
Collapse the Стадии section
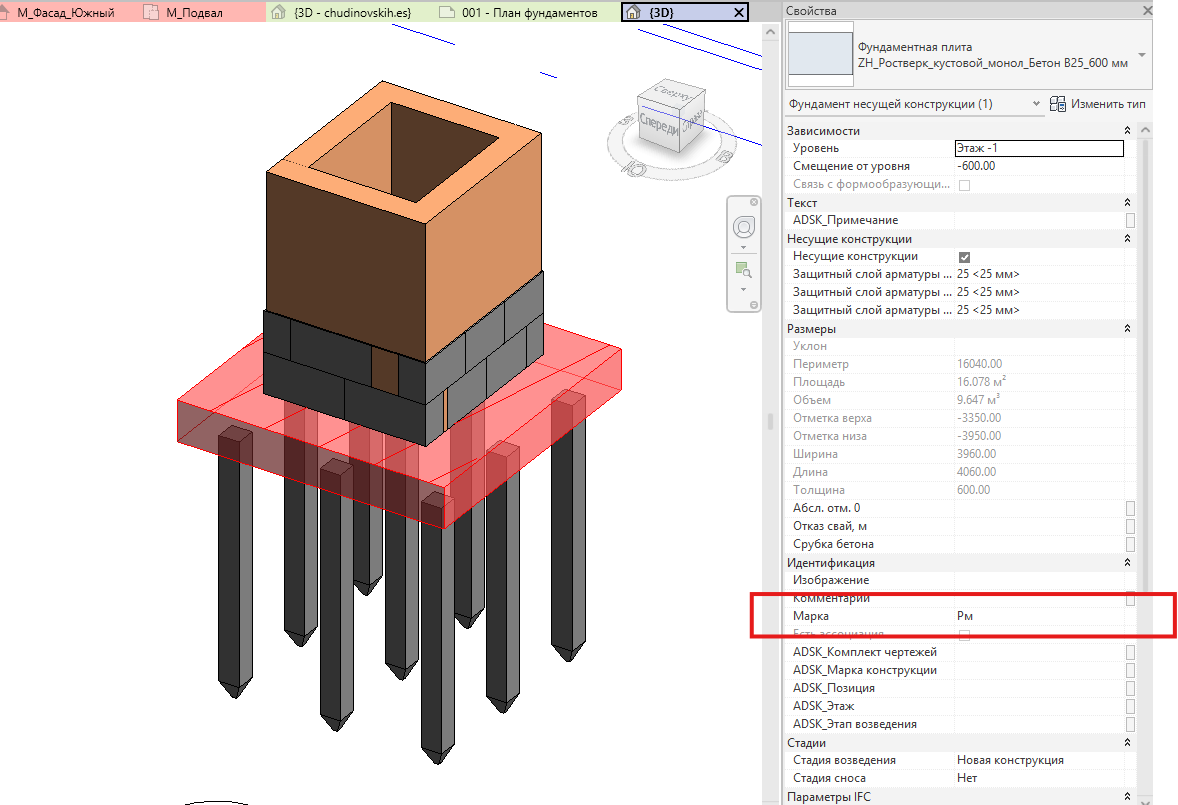[1127, 743]
